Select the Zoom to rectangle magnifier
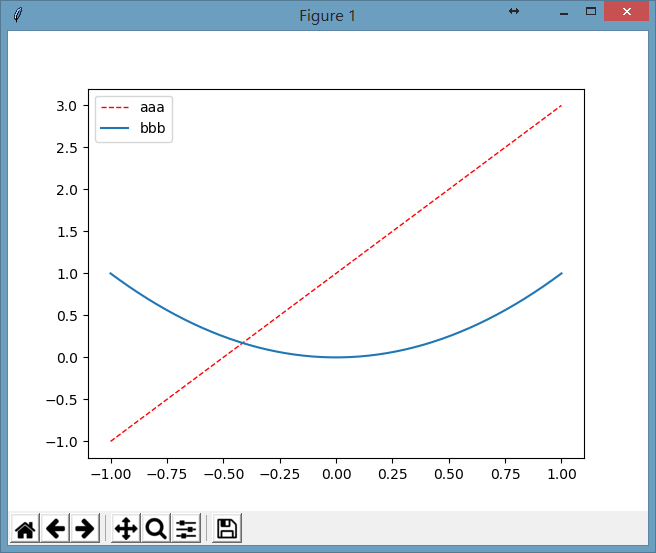Screen dimensions: 656x553 coord(156,528)
